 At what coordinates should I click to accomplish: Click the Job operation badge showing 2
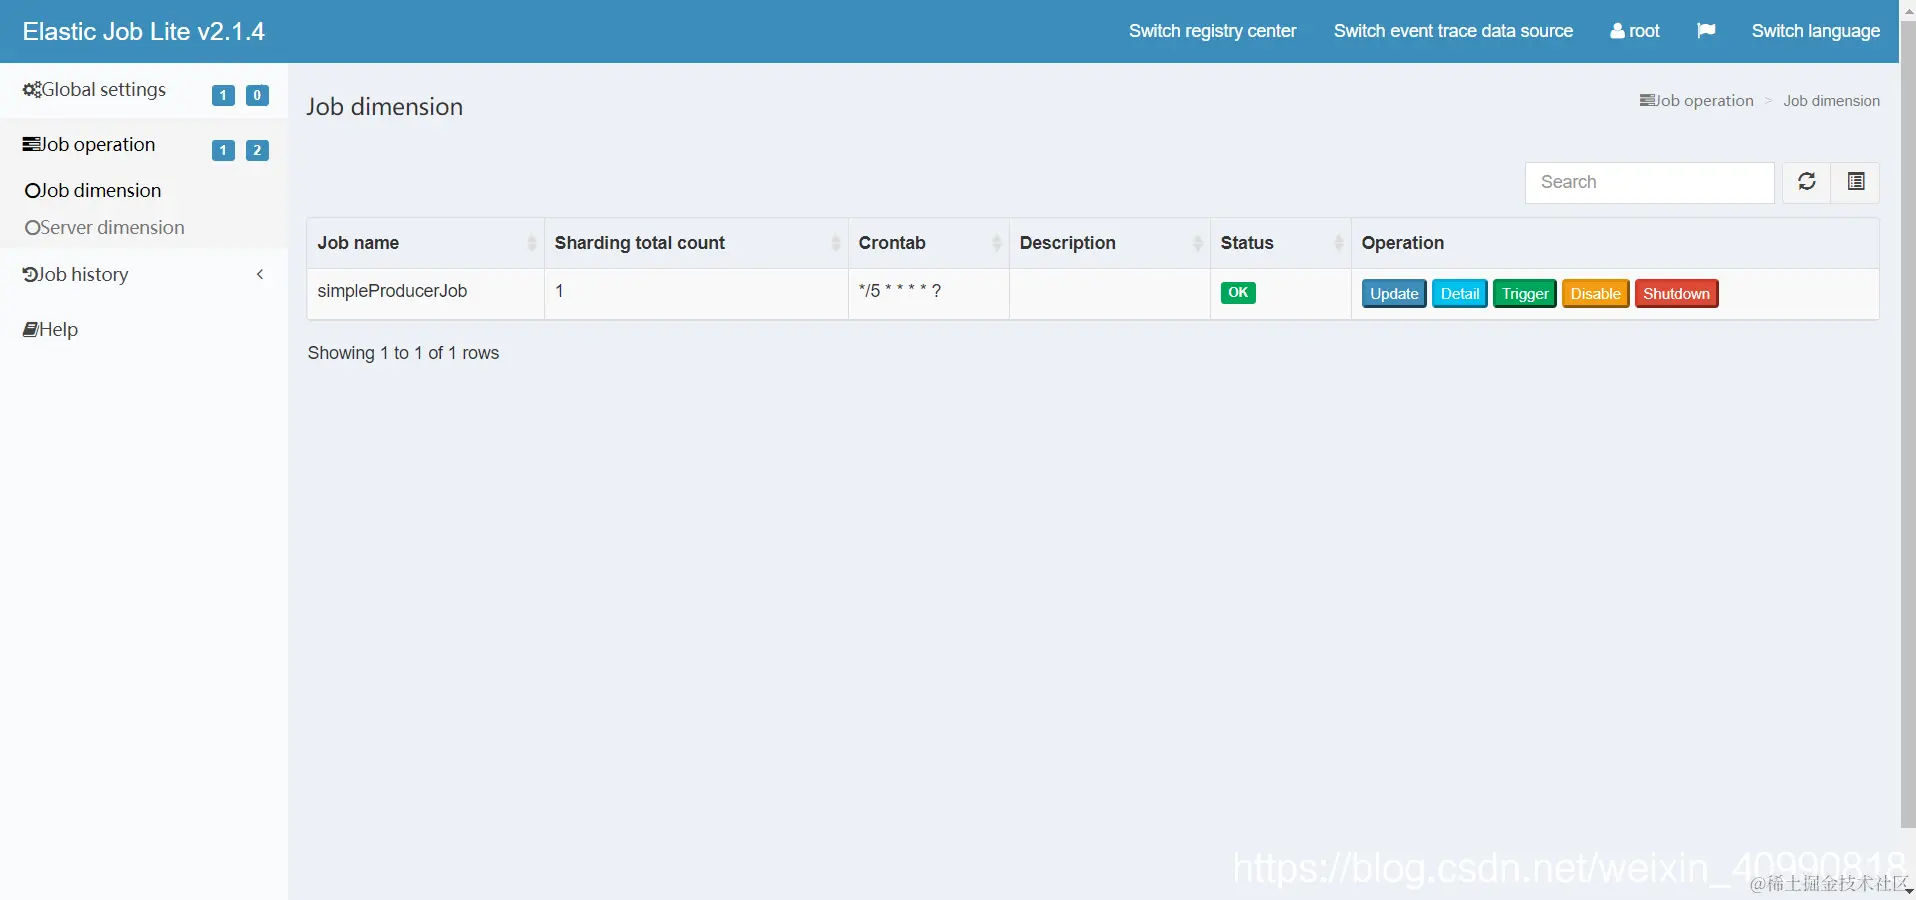257,150
